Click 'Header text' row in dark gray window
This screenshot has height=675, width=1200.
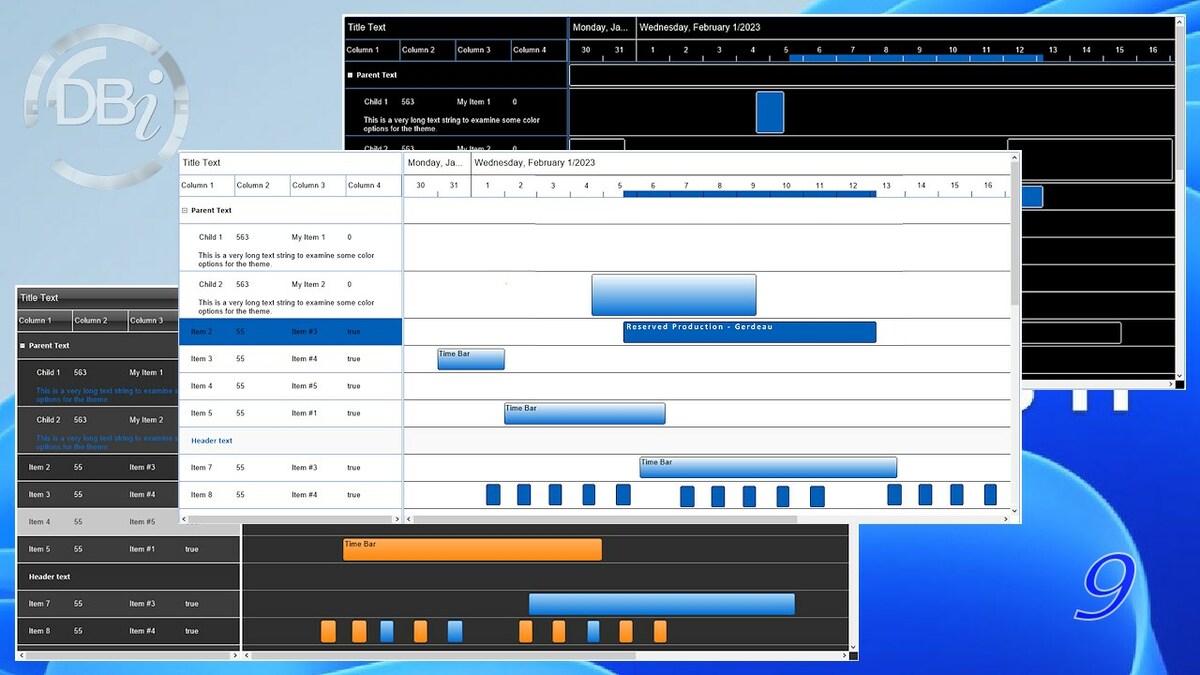pos(128,577)
